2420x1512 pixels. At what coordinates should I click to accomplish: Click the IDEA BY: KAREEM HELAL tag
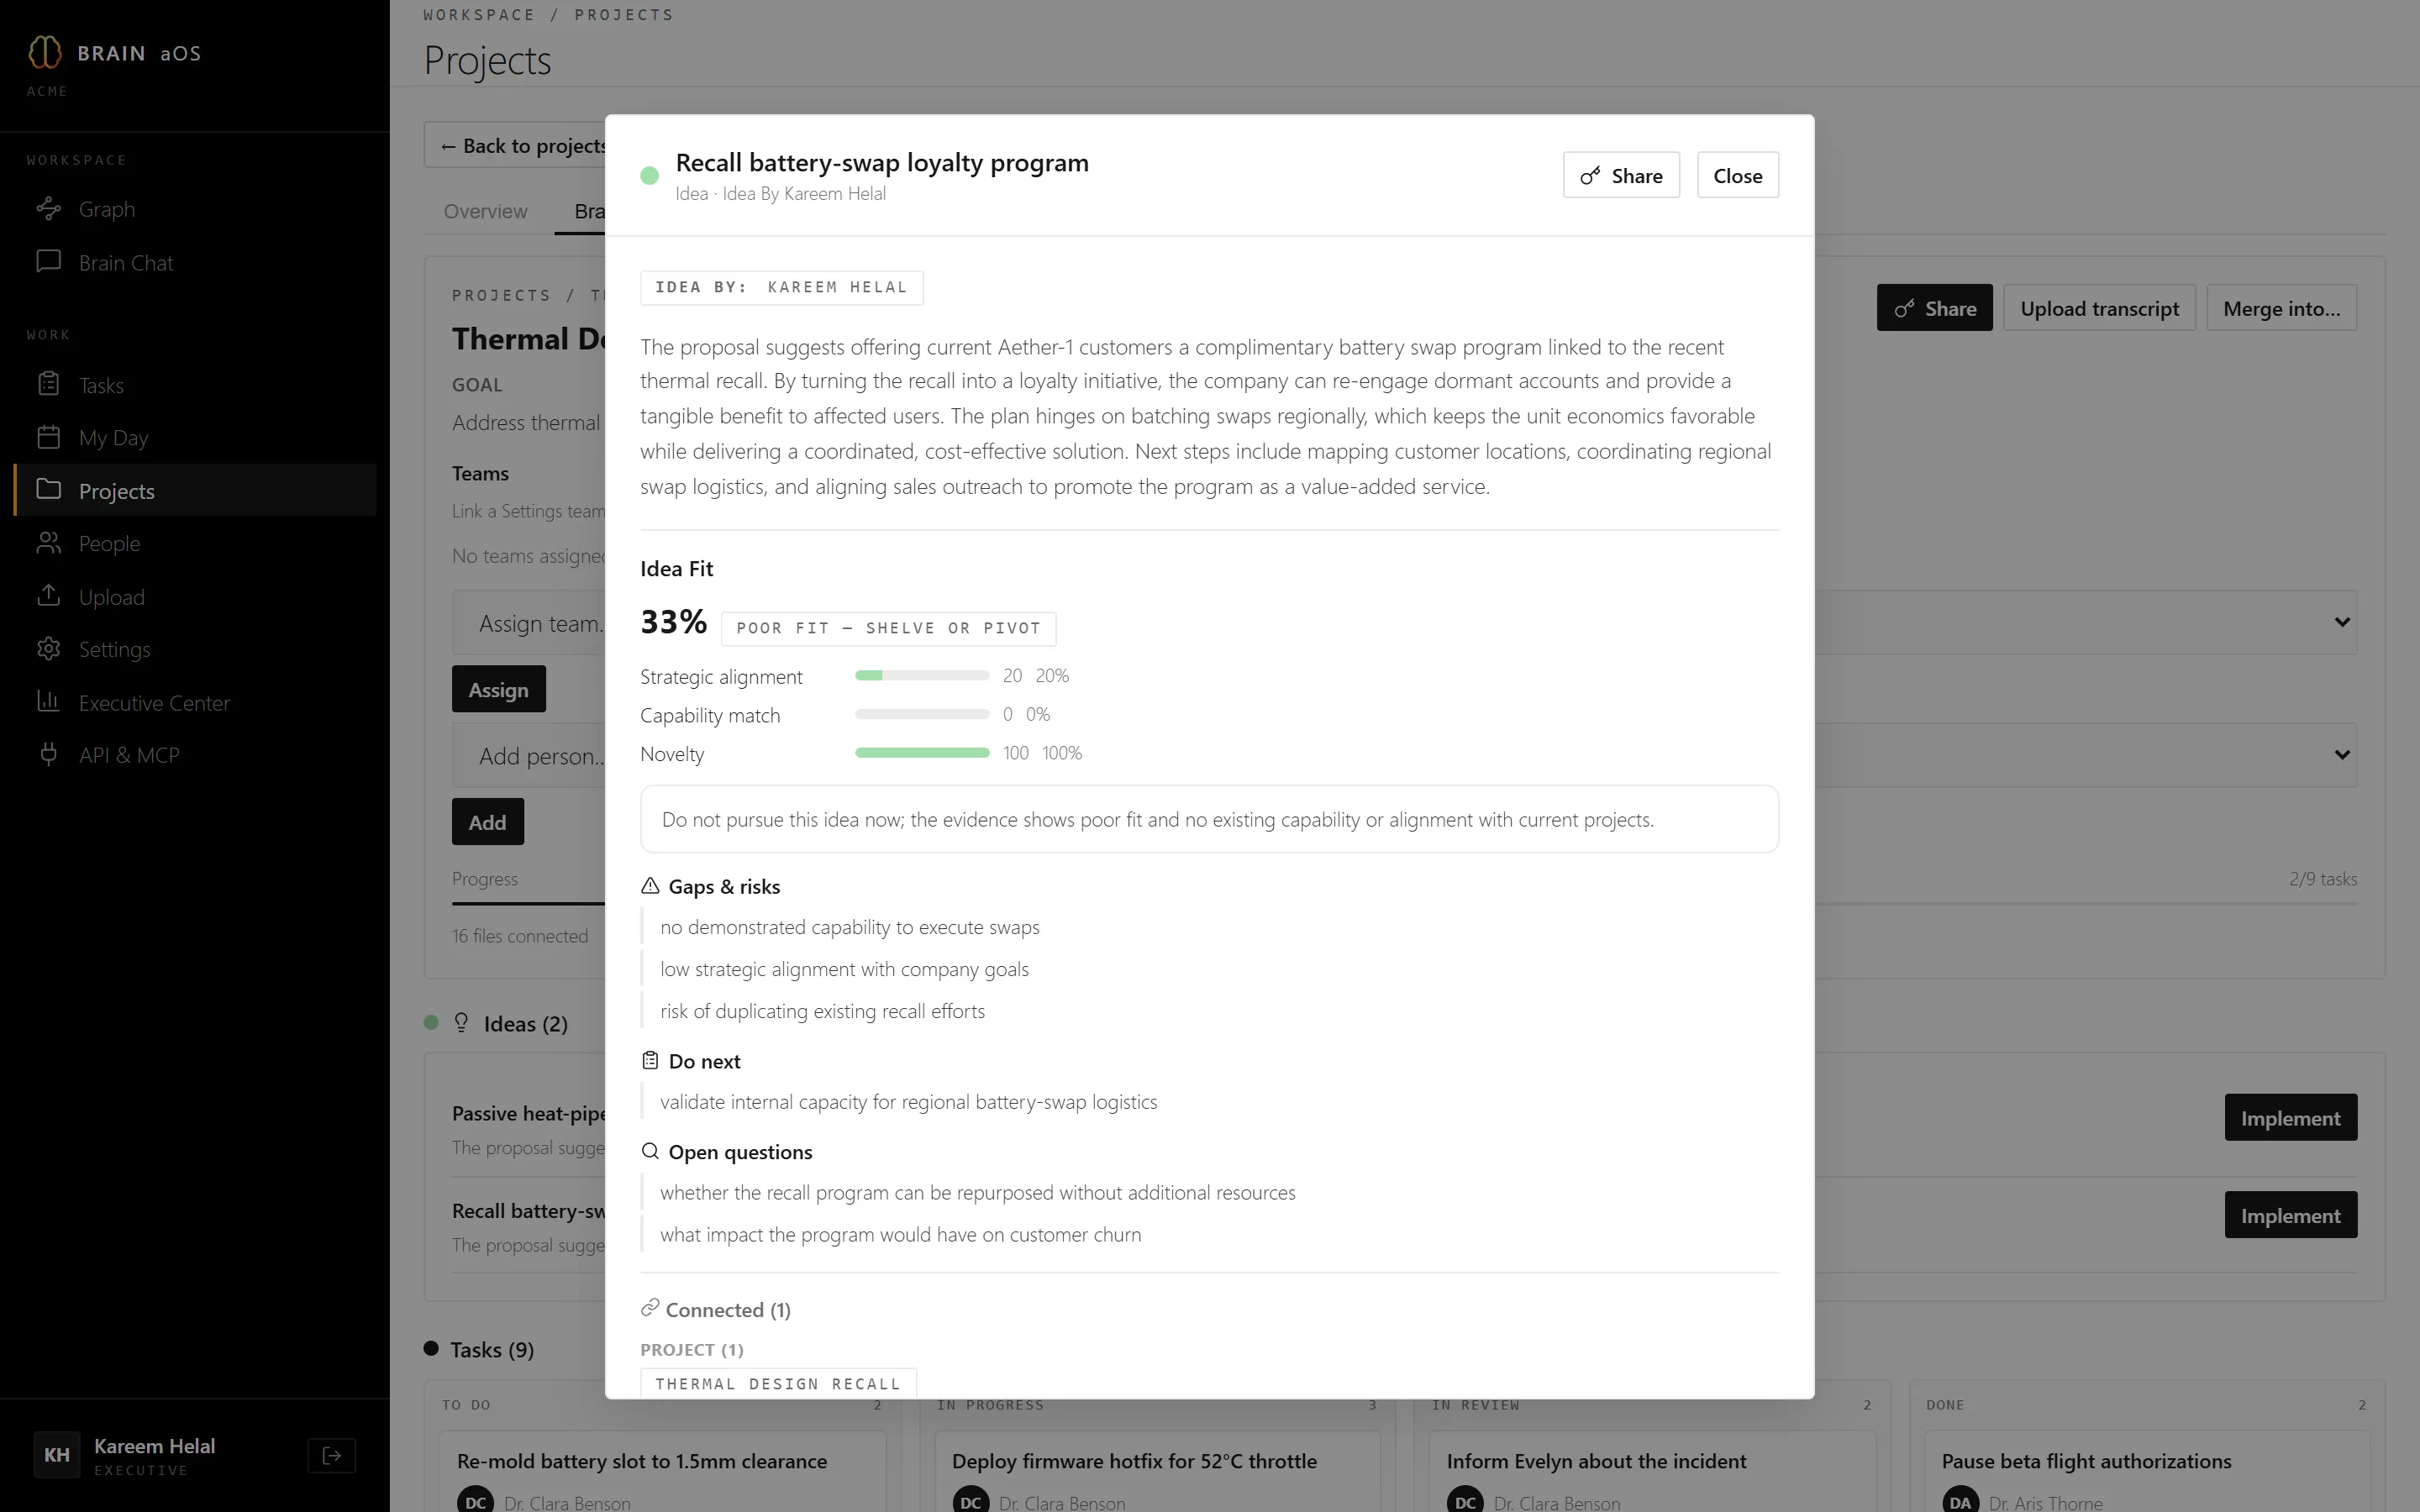(x=781, y=287)
